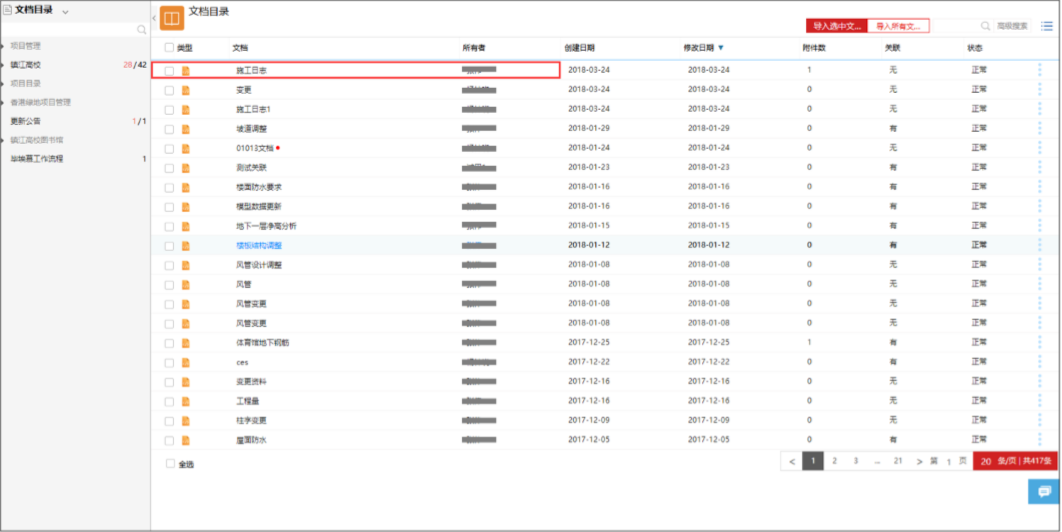Click the sort arrow on the 修改日期 column
Image resolution: width=1062 pixels, height=532 pixels.
pos(721,48)
